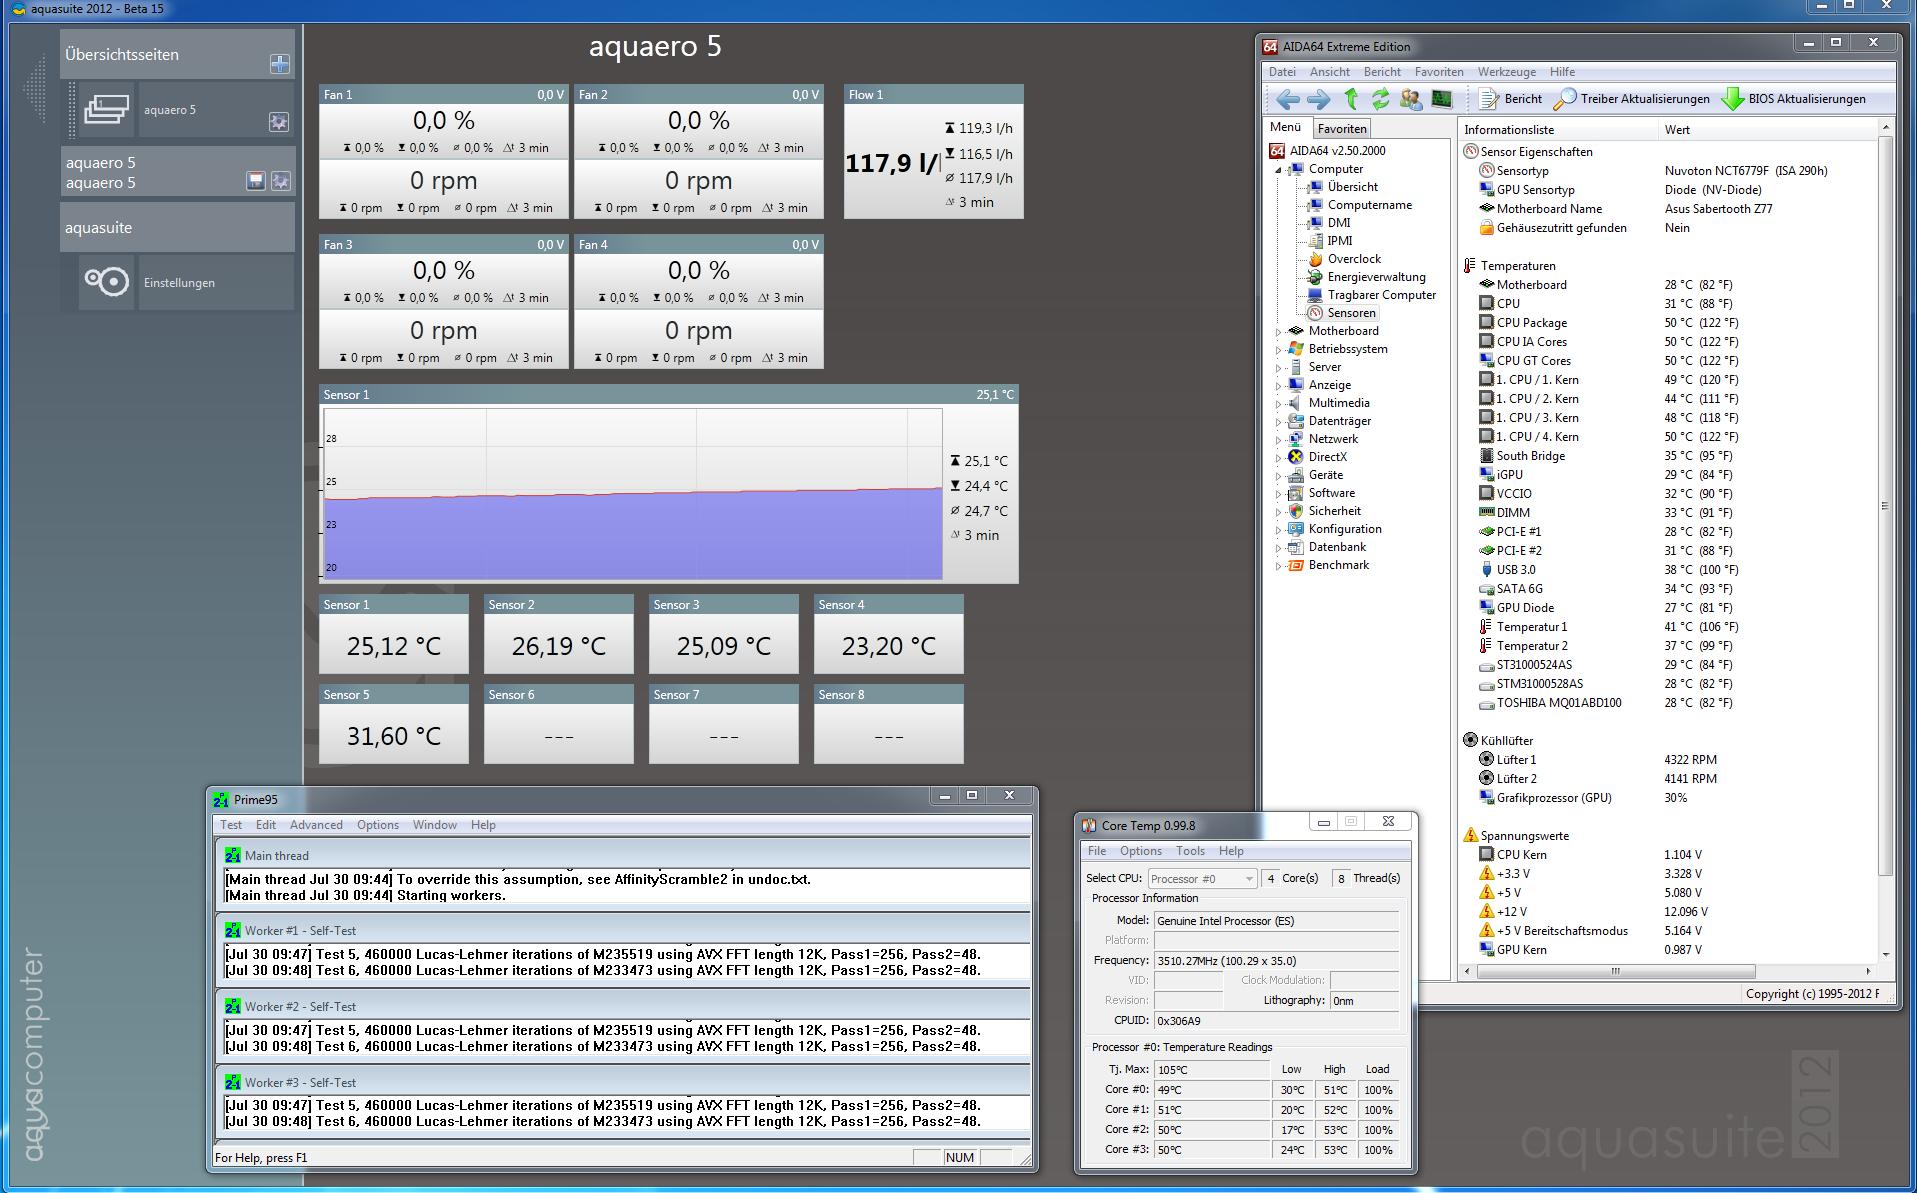The image size is (1917, 1193).
Task: Switch to the Favoriten tab
Action: (1341, 129)
